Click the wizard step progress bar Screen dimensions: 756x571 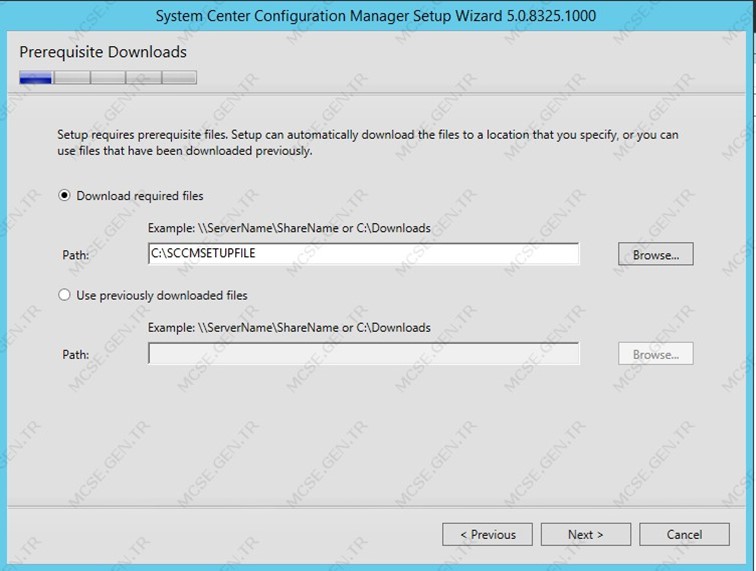click(x=108, y=77)
